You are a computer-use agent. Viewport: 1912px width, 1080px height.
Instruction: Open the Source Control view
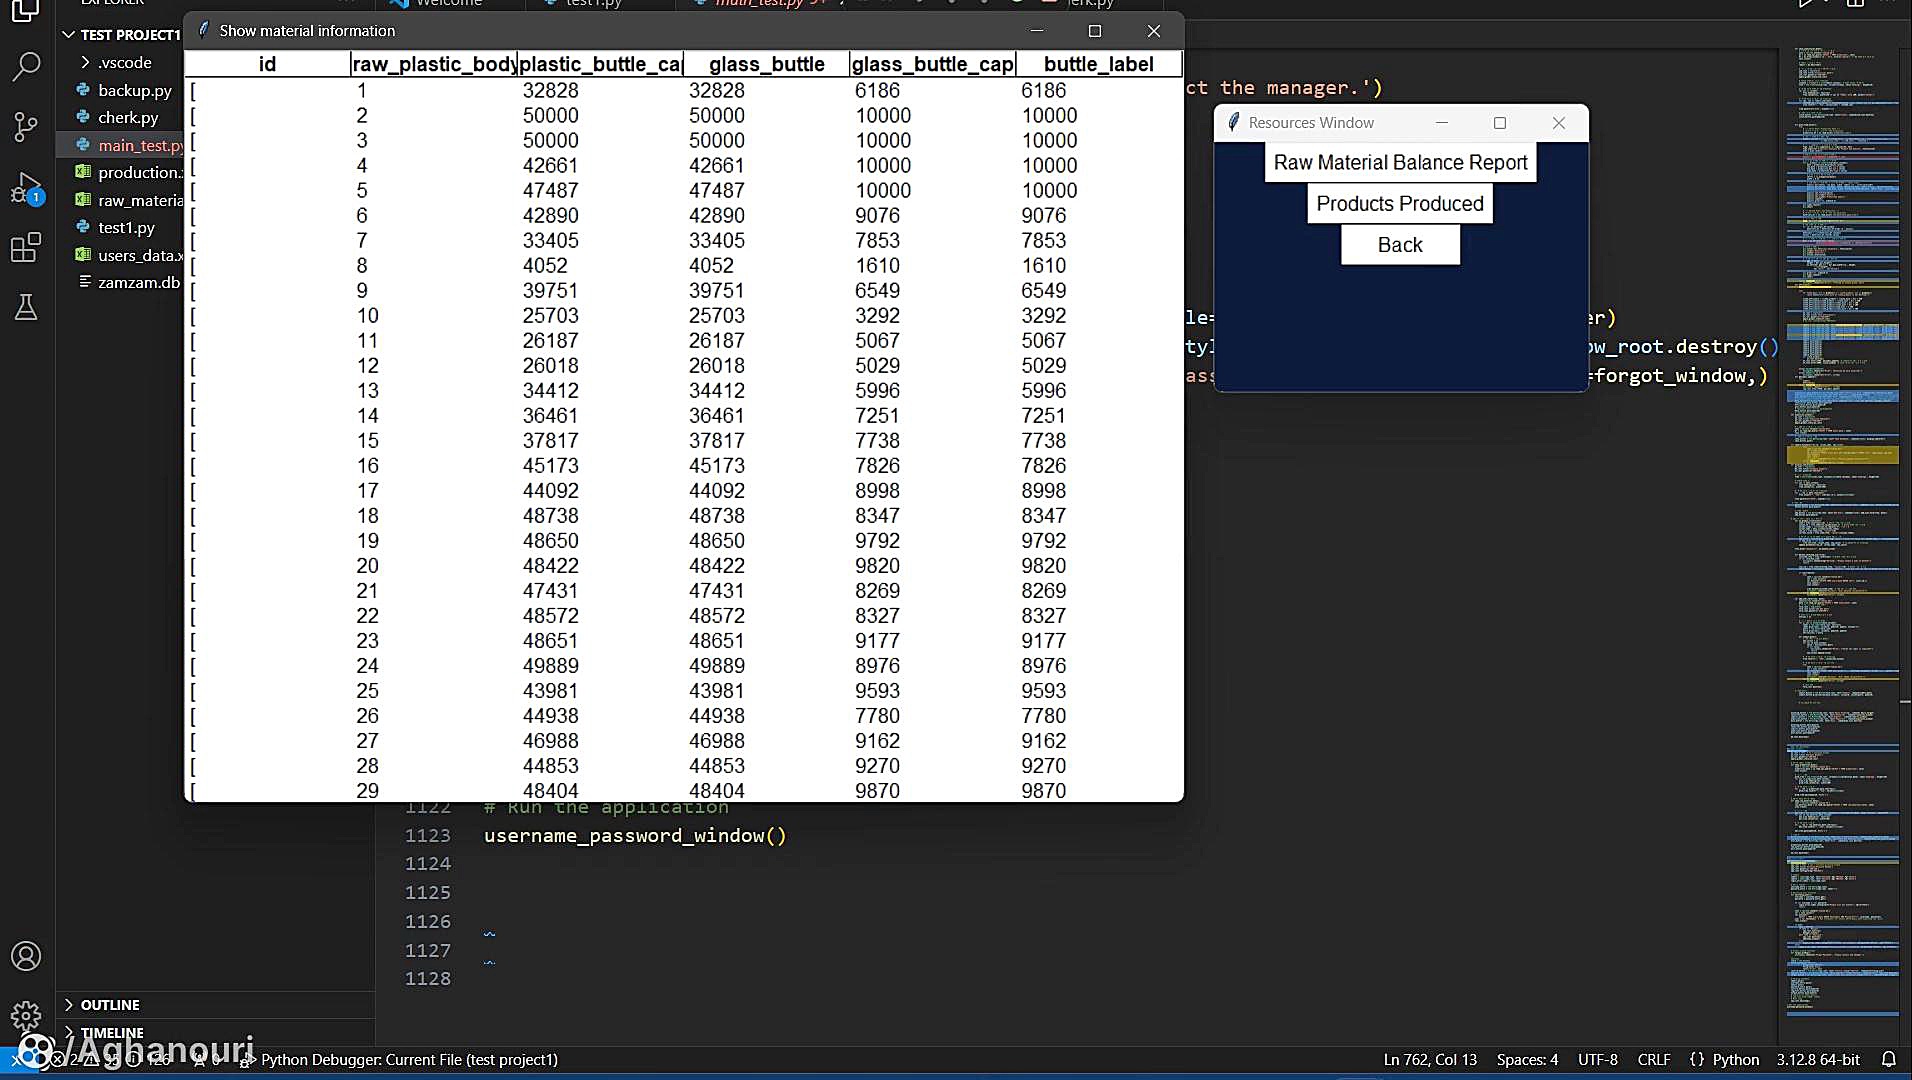click(x=26, y=126)
